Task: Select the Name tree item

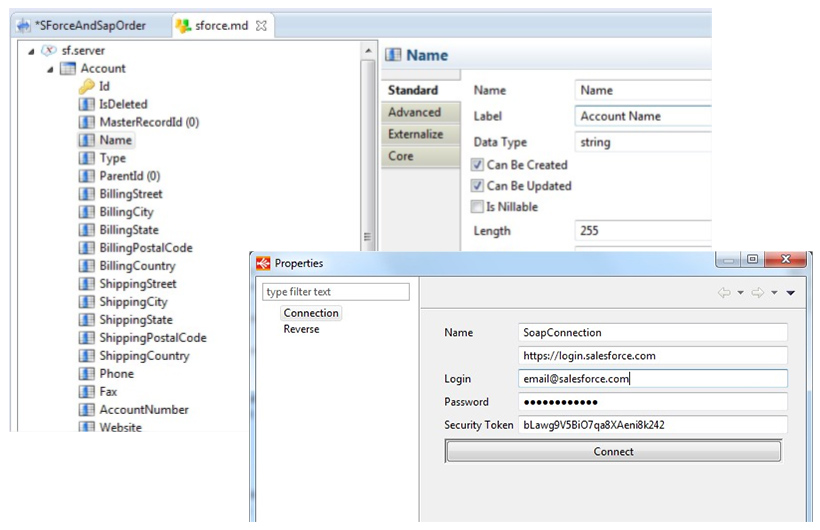Action: [x=116, y=140]
